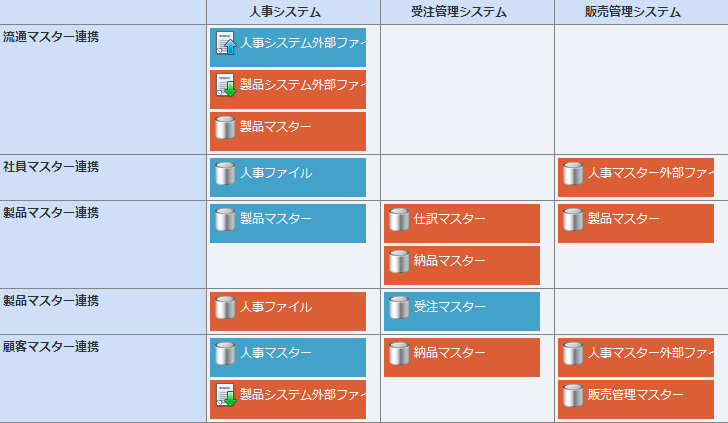Select the 社員マスター連携 row label
Screen dimensions: 728x423
pyautogui.click(x=51, y=167)
